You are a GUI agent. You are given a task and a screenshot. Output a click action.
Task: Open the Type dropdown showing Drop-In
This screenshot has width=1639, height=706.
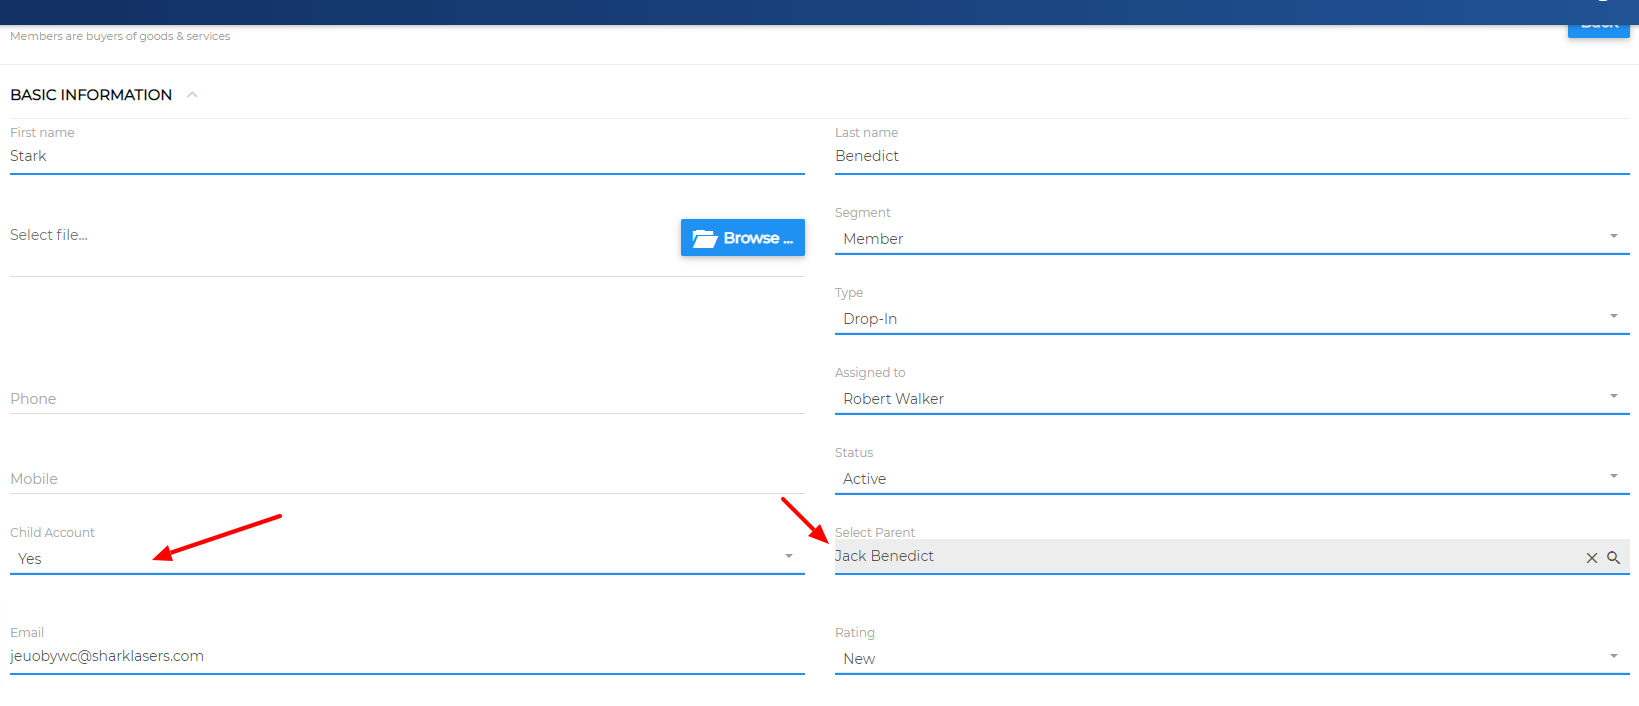tap(1231, 318)
